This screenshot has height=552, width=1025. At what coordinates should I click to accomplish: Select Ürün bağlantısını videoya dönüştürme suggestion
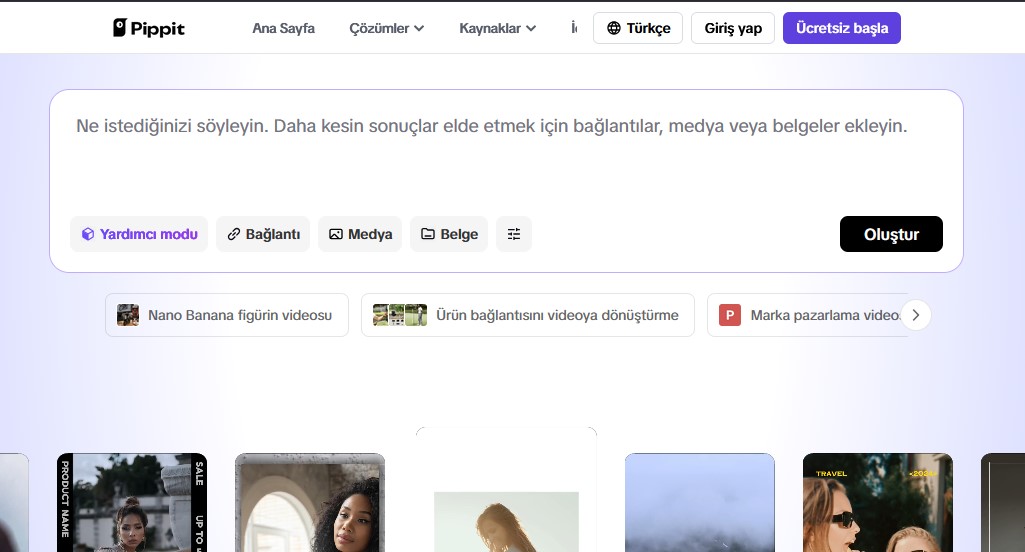point(527,315)
